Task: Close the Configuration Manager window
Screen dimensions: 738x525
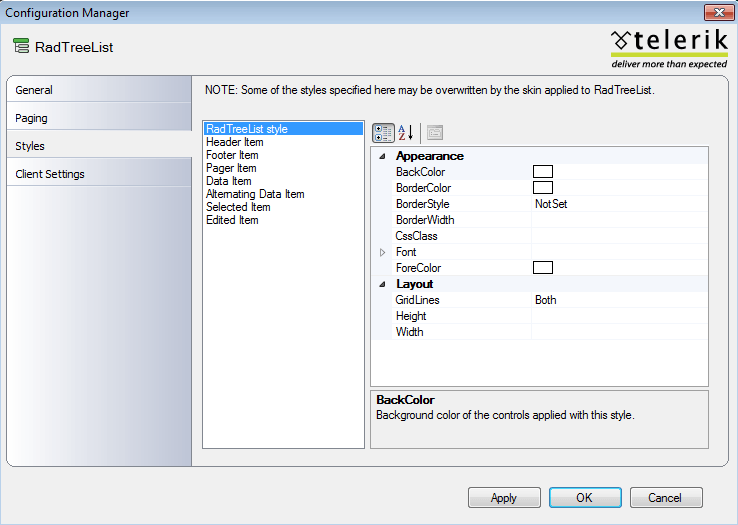Action: pos(719,12)
